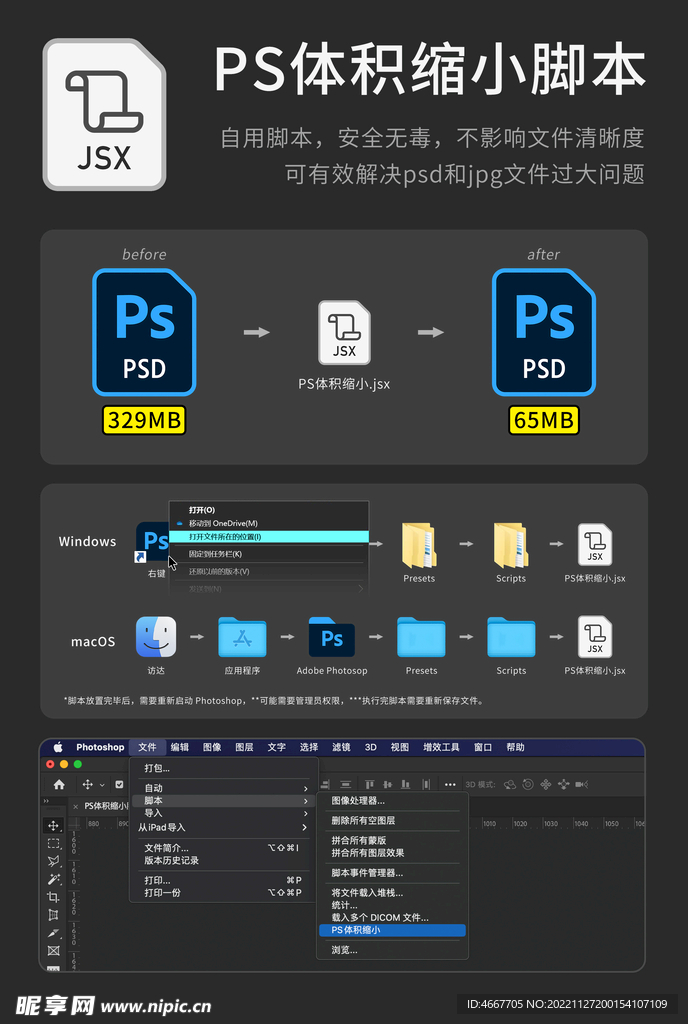Open the 编辑 menu
Screen dimensions: 688x1024
click(180, 747)
